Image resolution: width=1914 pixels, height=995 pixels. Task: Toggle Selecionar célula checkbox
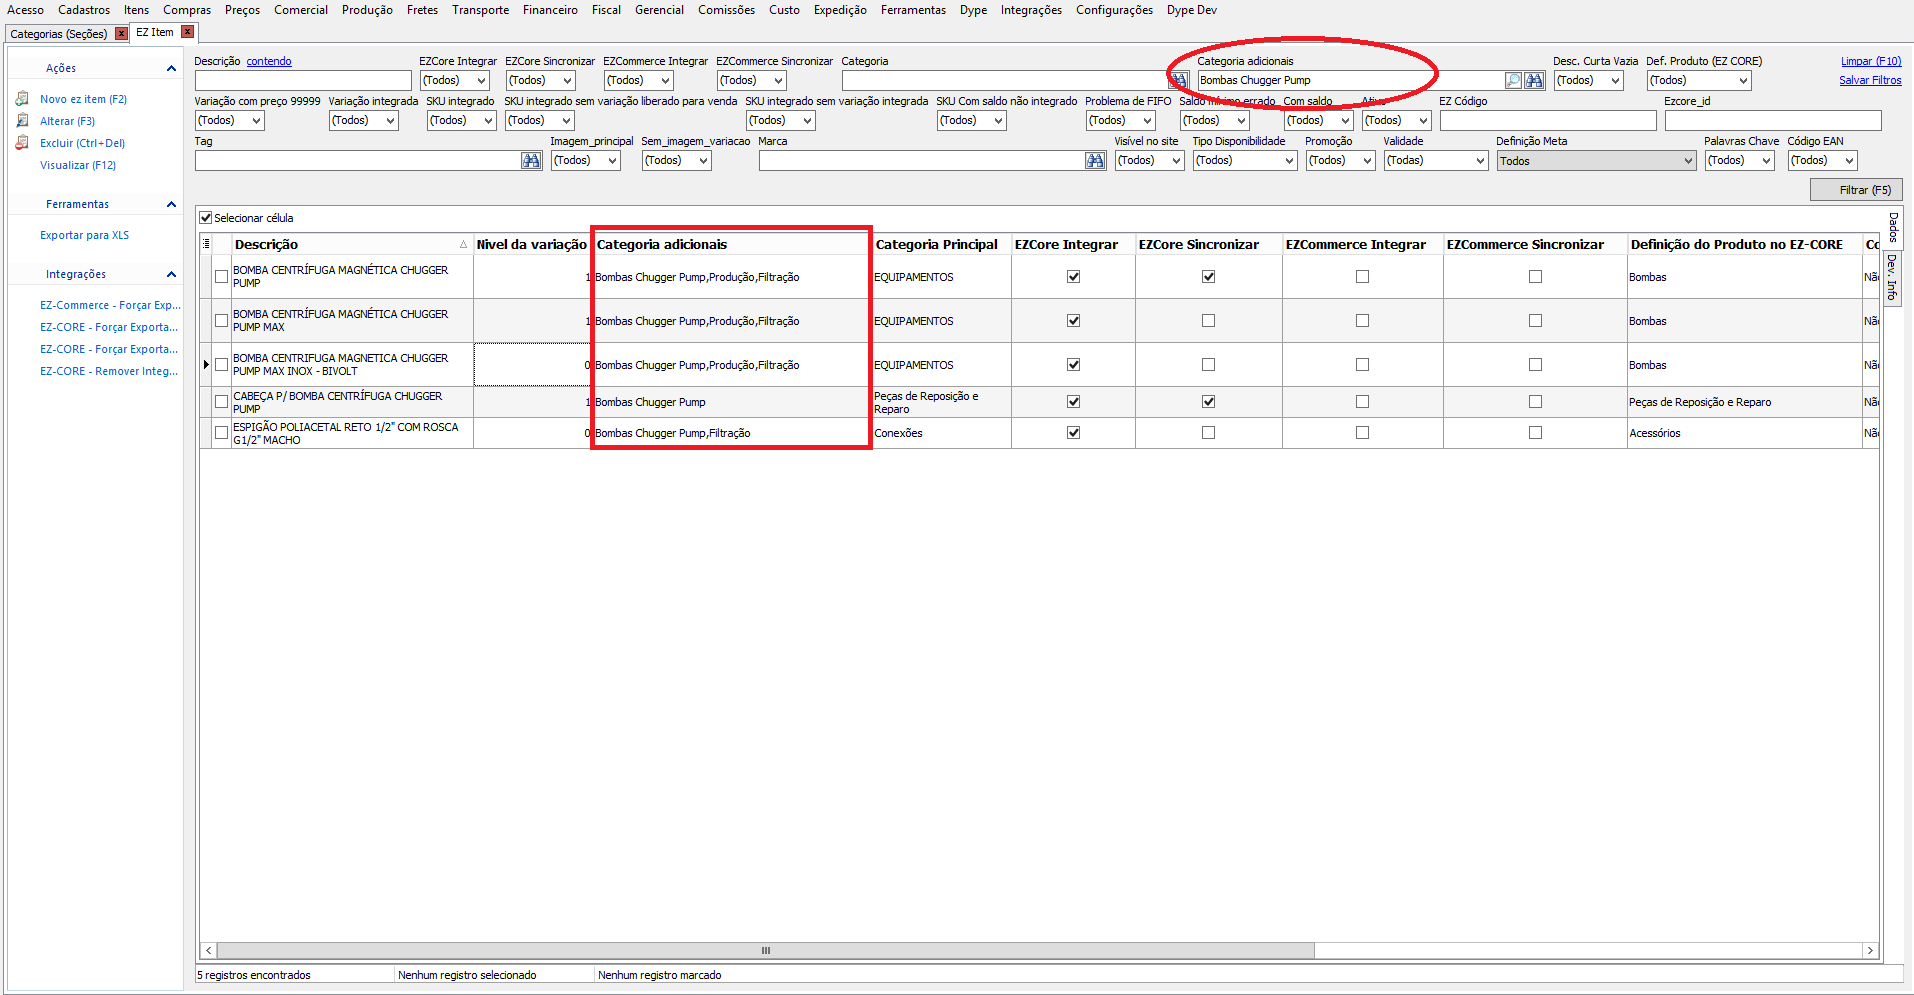click(206, 218)
